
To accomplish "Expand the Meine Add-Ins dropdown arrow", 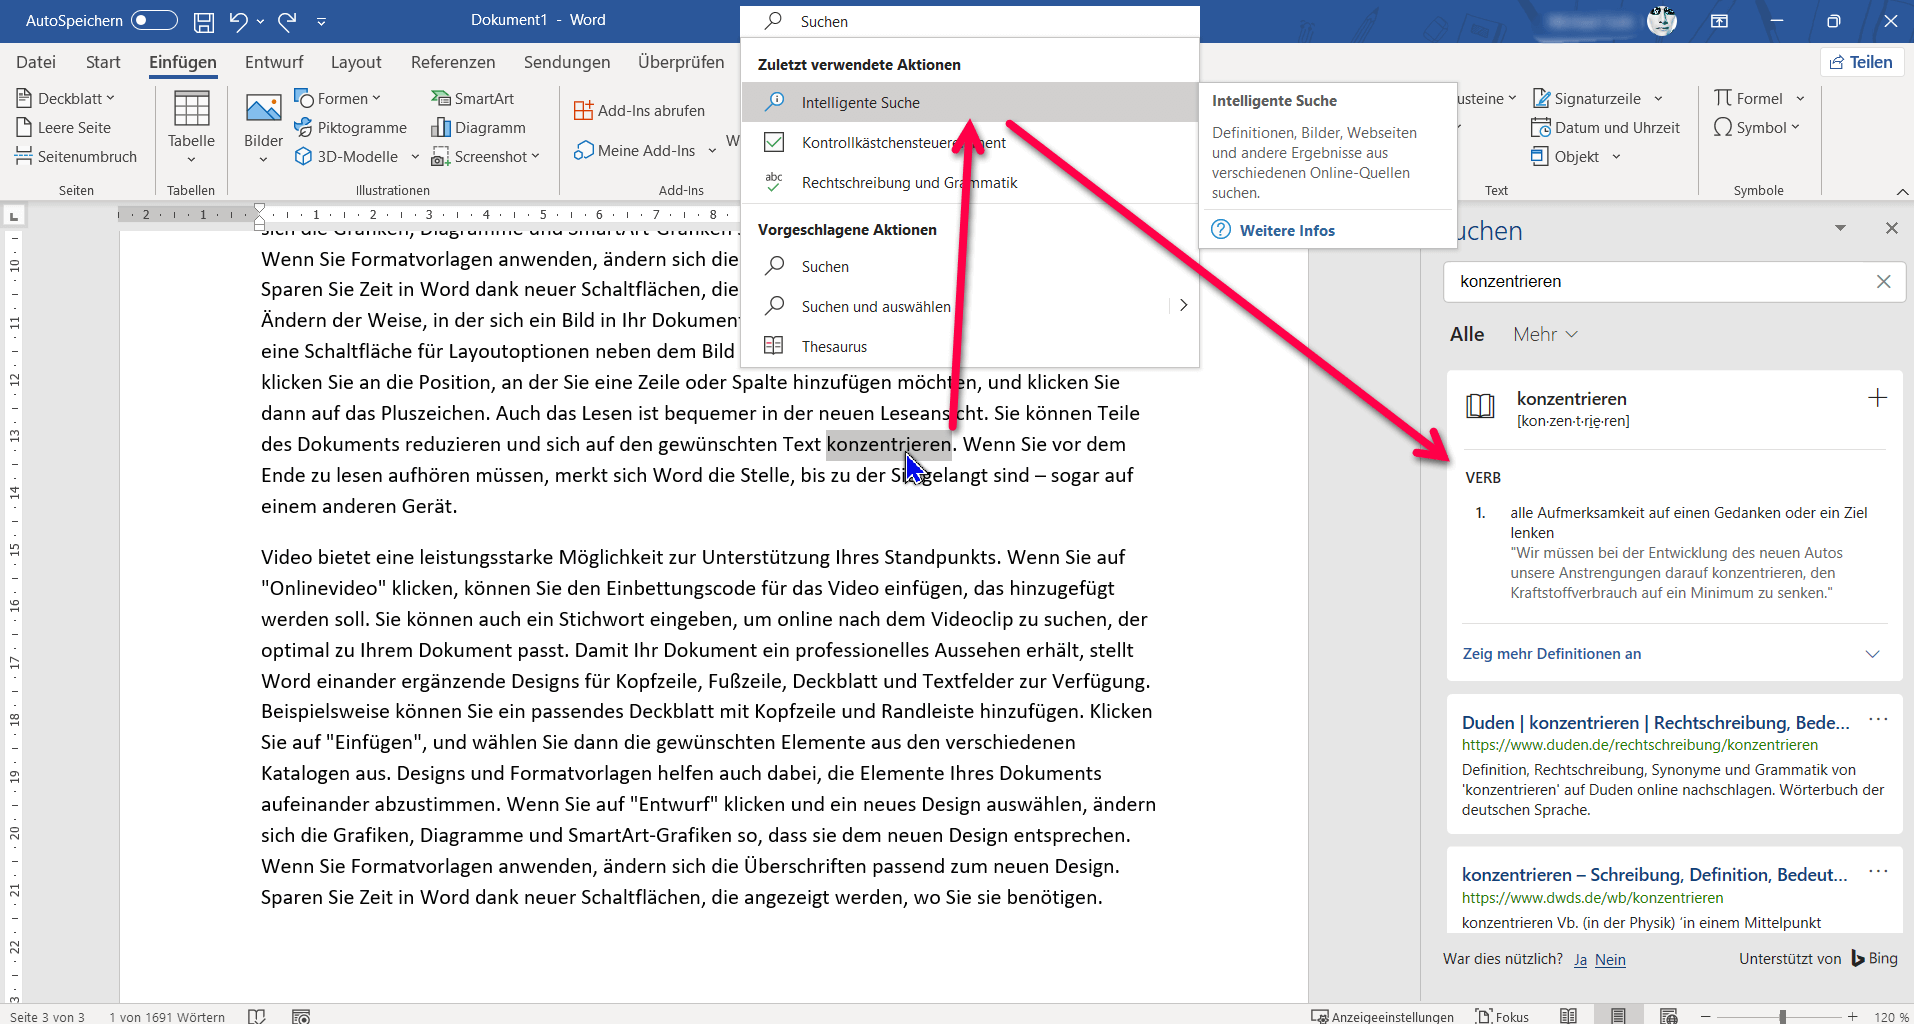I will [712, 151].
